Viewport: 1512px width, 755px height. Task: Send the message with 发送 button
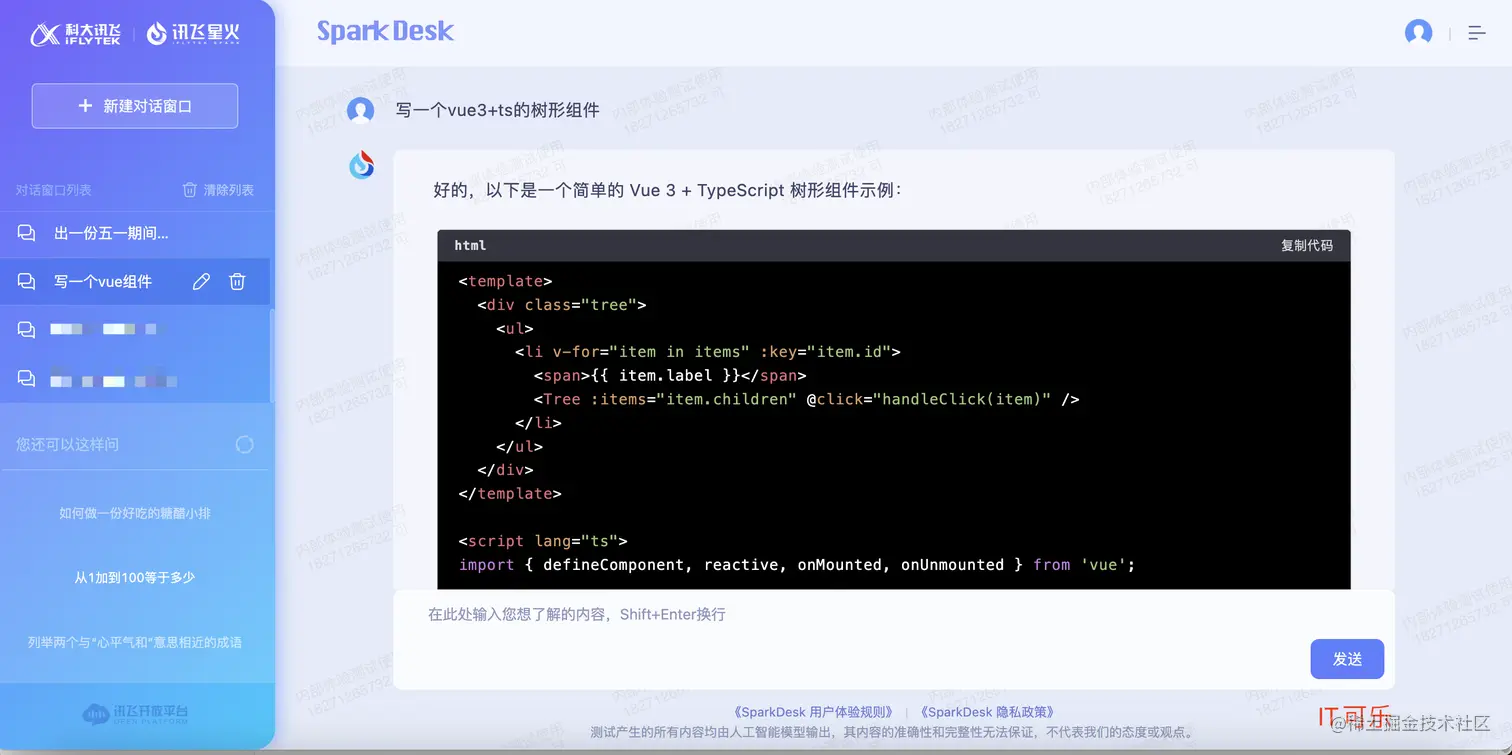click(1347, 659)
